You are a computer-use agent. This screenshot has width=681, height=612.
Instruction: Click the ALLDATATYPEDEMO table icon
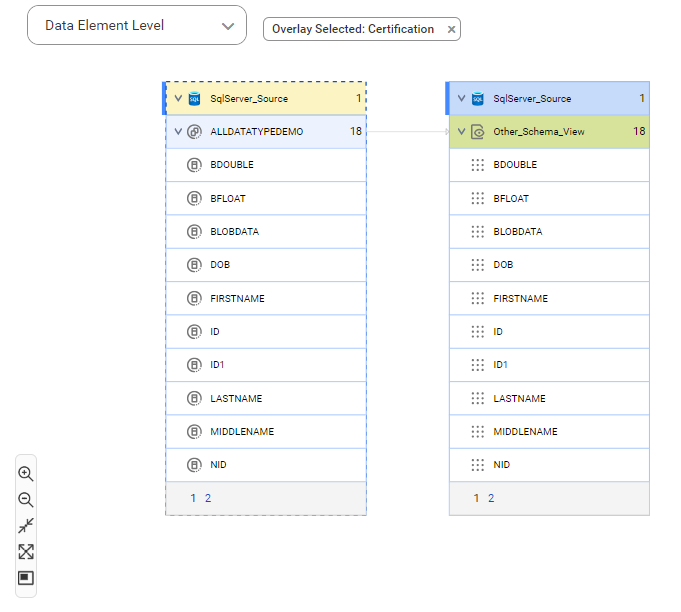194,132
